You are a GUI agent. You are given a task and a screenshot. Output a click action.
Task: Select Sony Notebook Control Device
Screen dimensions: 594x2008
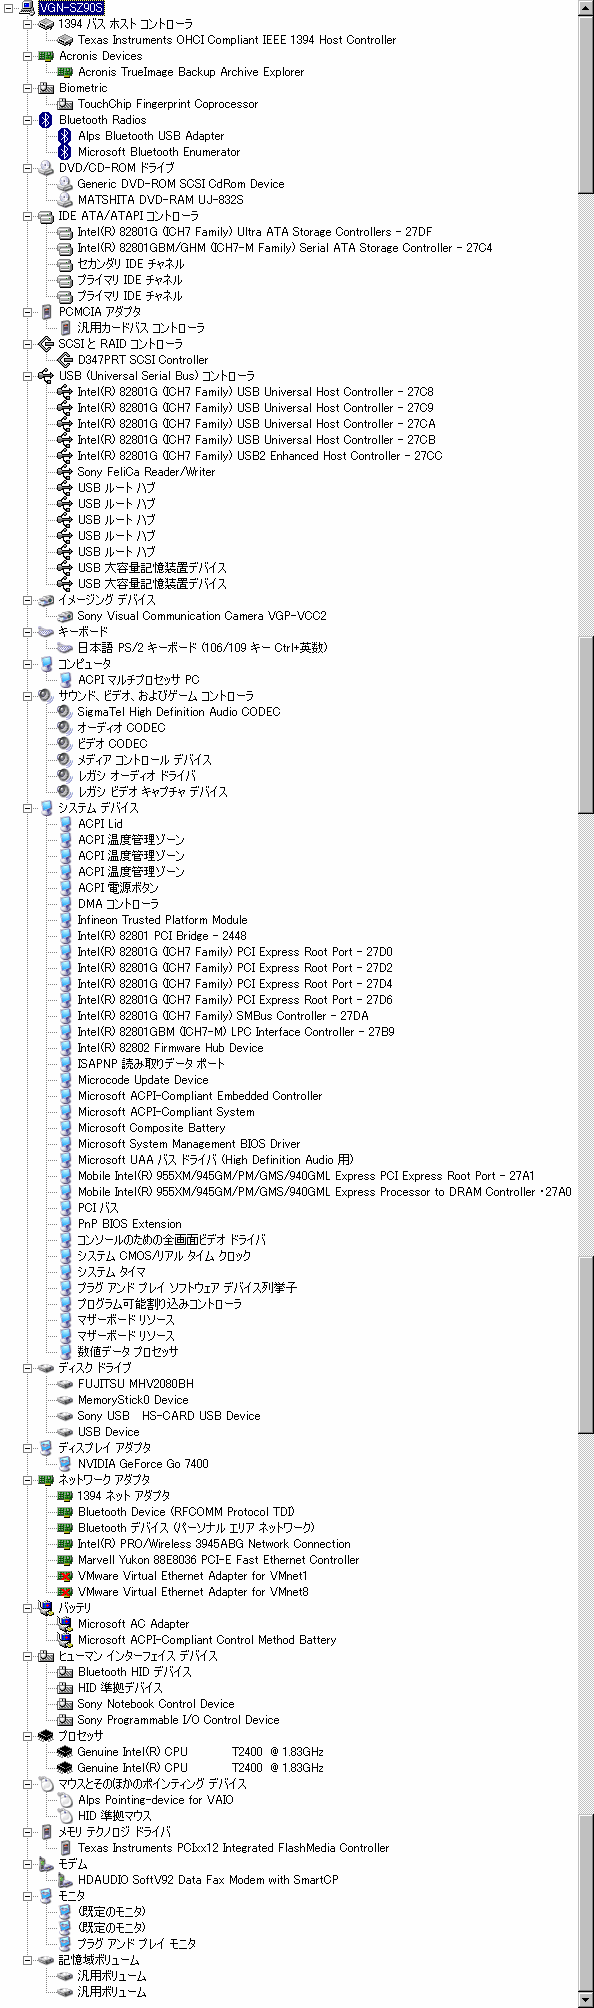pos(156,1704)
